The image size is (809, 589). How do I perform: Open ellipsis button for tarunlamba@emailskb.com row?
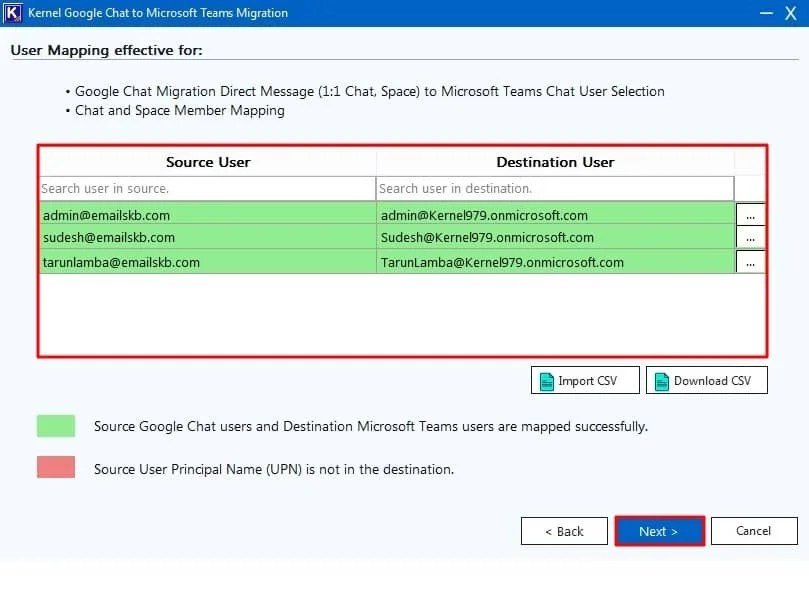click(750, 261)
